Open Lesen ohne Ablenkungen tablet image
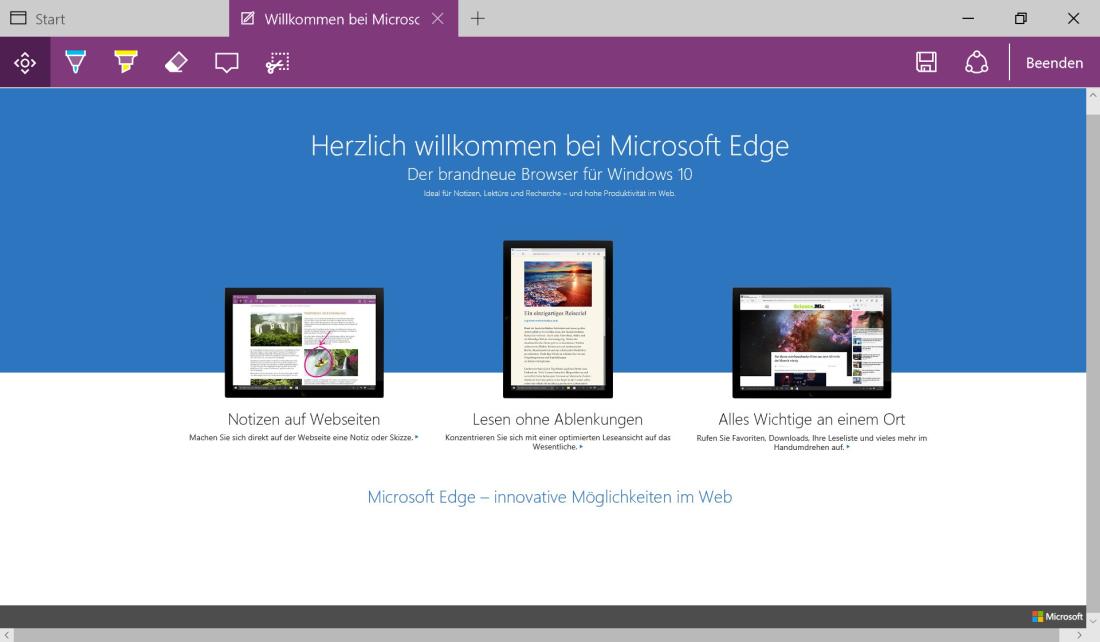Image resolution: width=1100 pixels, height=642 pixels. 558,319
